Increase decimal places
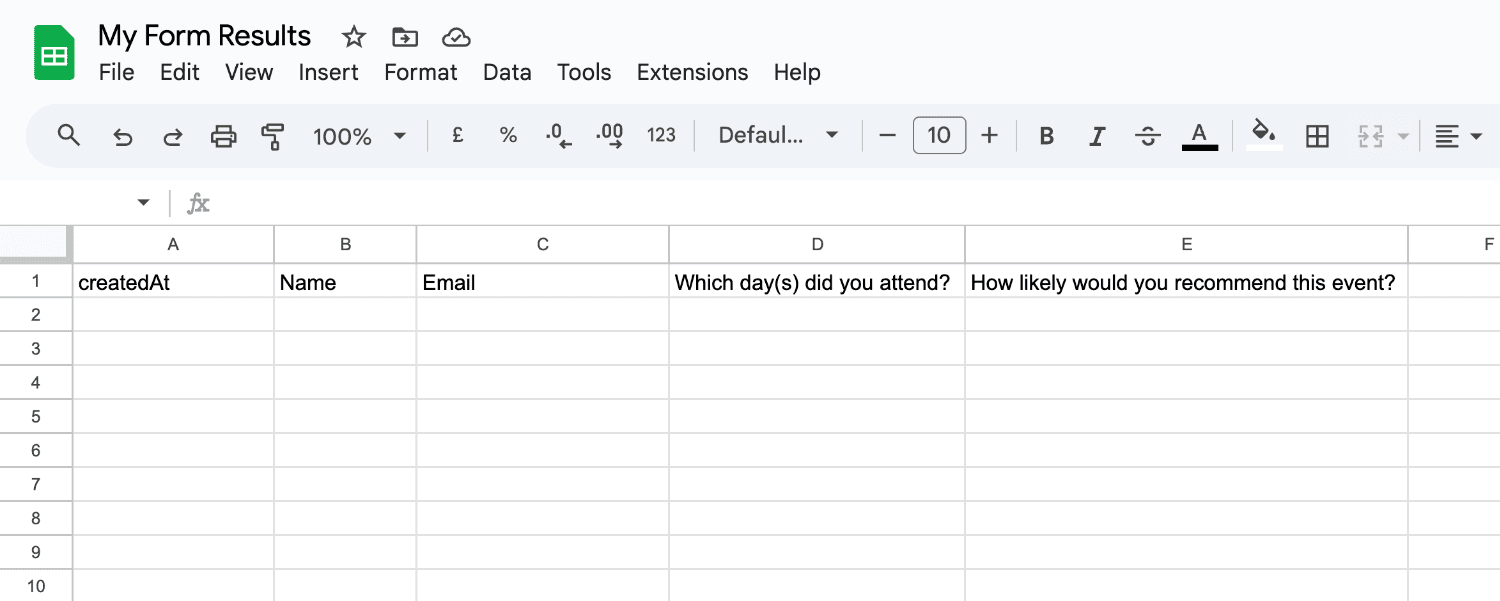Screen dimensions: 1500x601 [x=609, y=136]
